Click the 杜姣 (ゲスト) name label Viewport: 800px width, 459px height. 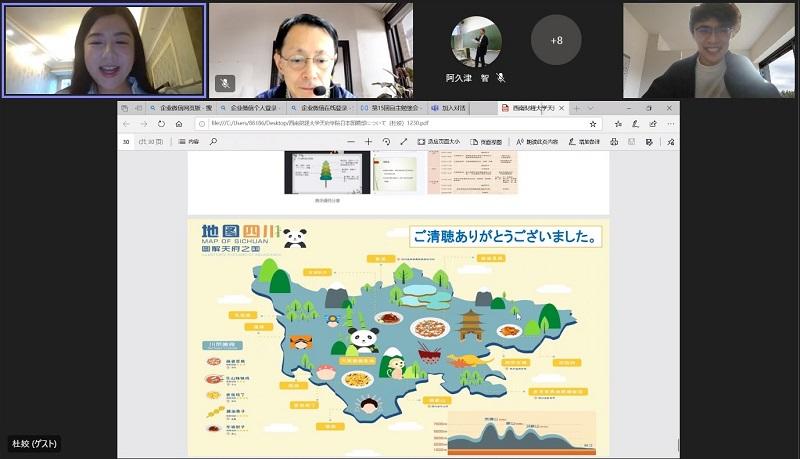tap(35, 443)
